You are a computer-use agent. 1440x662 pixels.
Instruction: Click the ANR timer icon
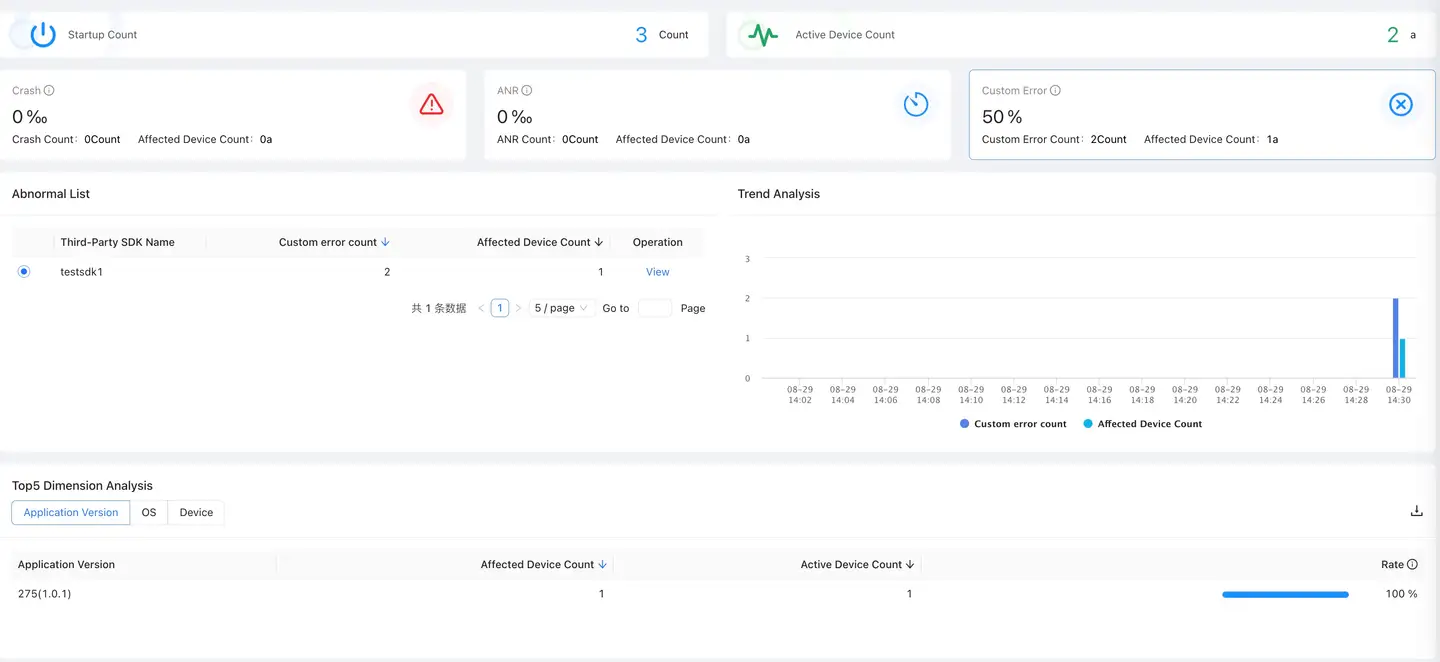916,104
